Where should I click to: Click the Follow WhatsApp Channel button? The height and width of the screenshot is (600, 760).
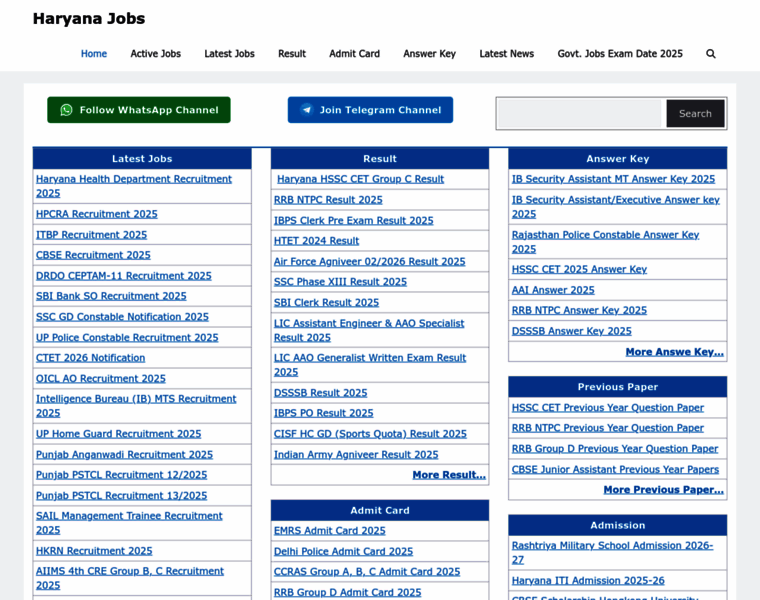tap(139, 110)
